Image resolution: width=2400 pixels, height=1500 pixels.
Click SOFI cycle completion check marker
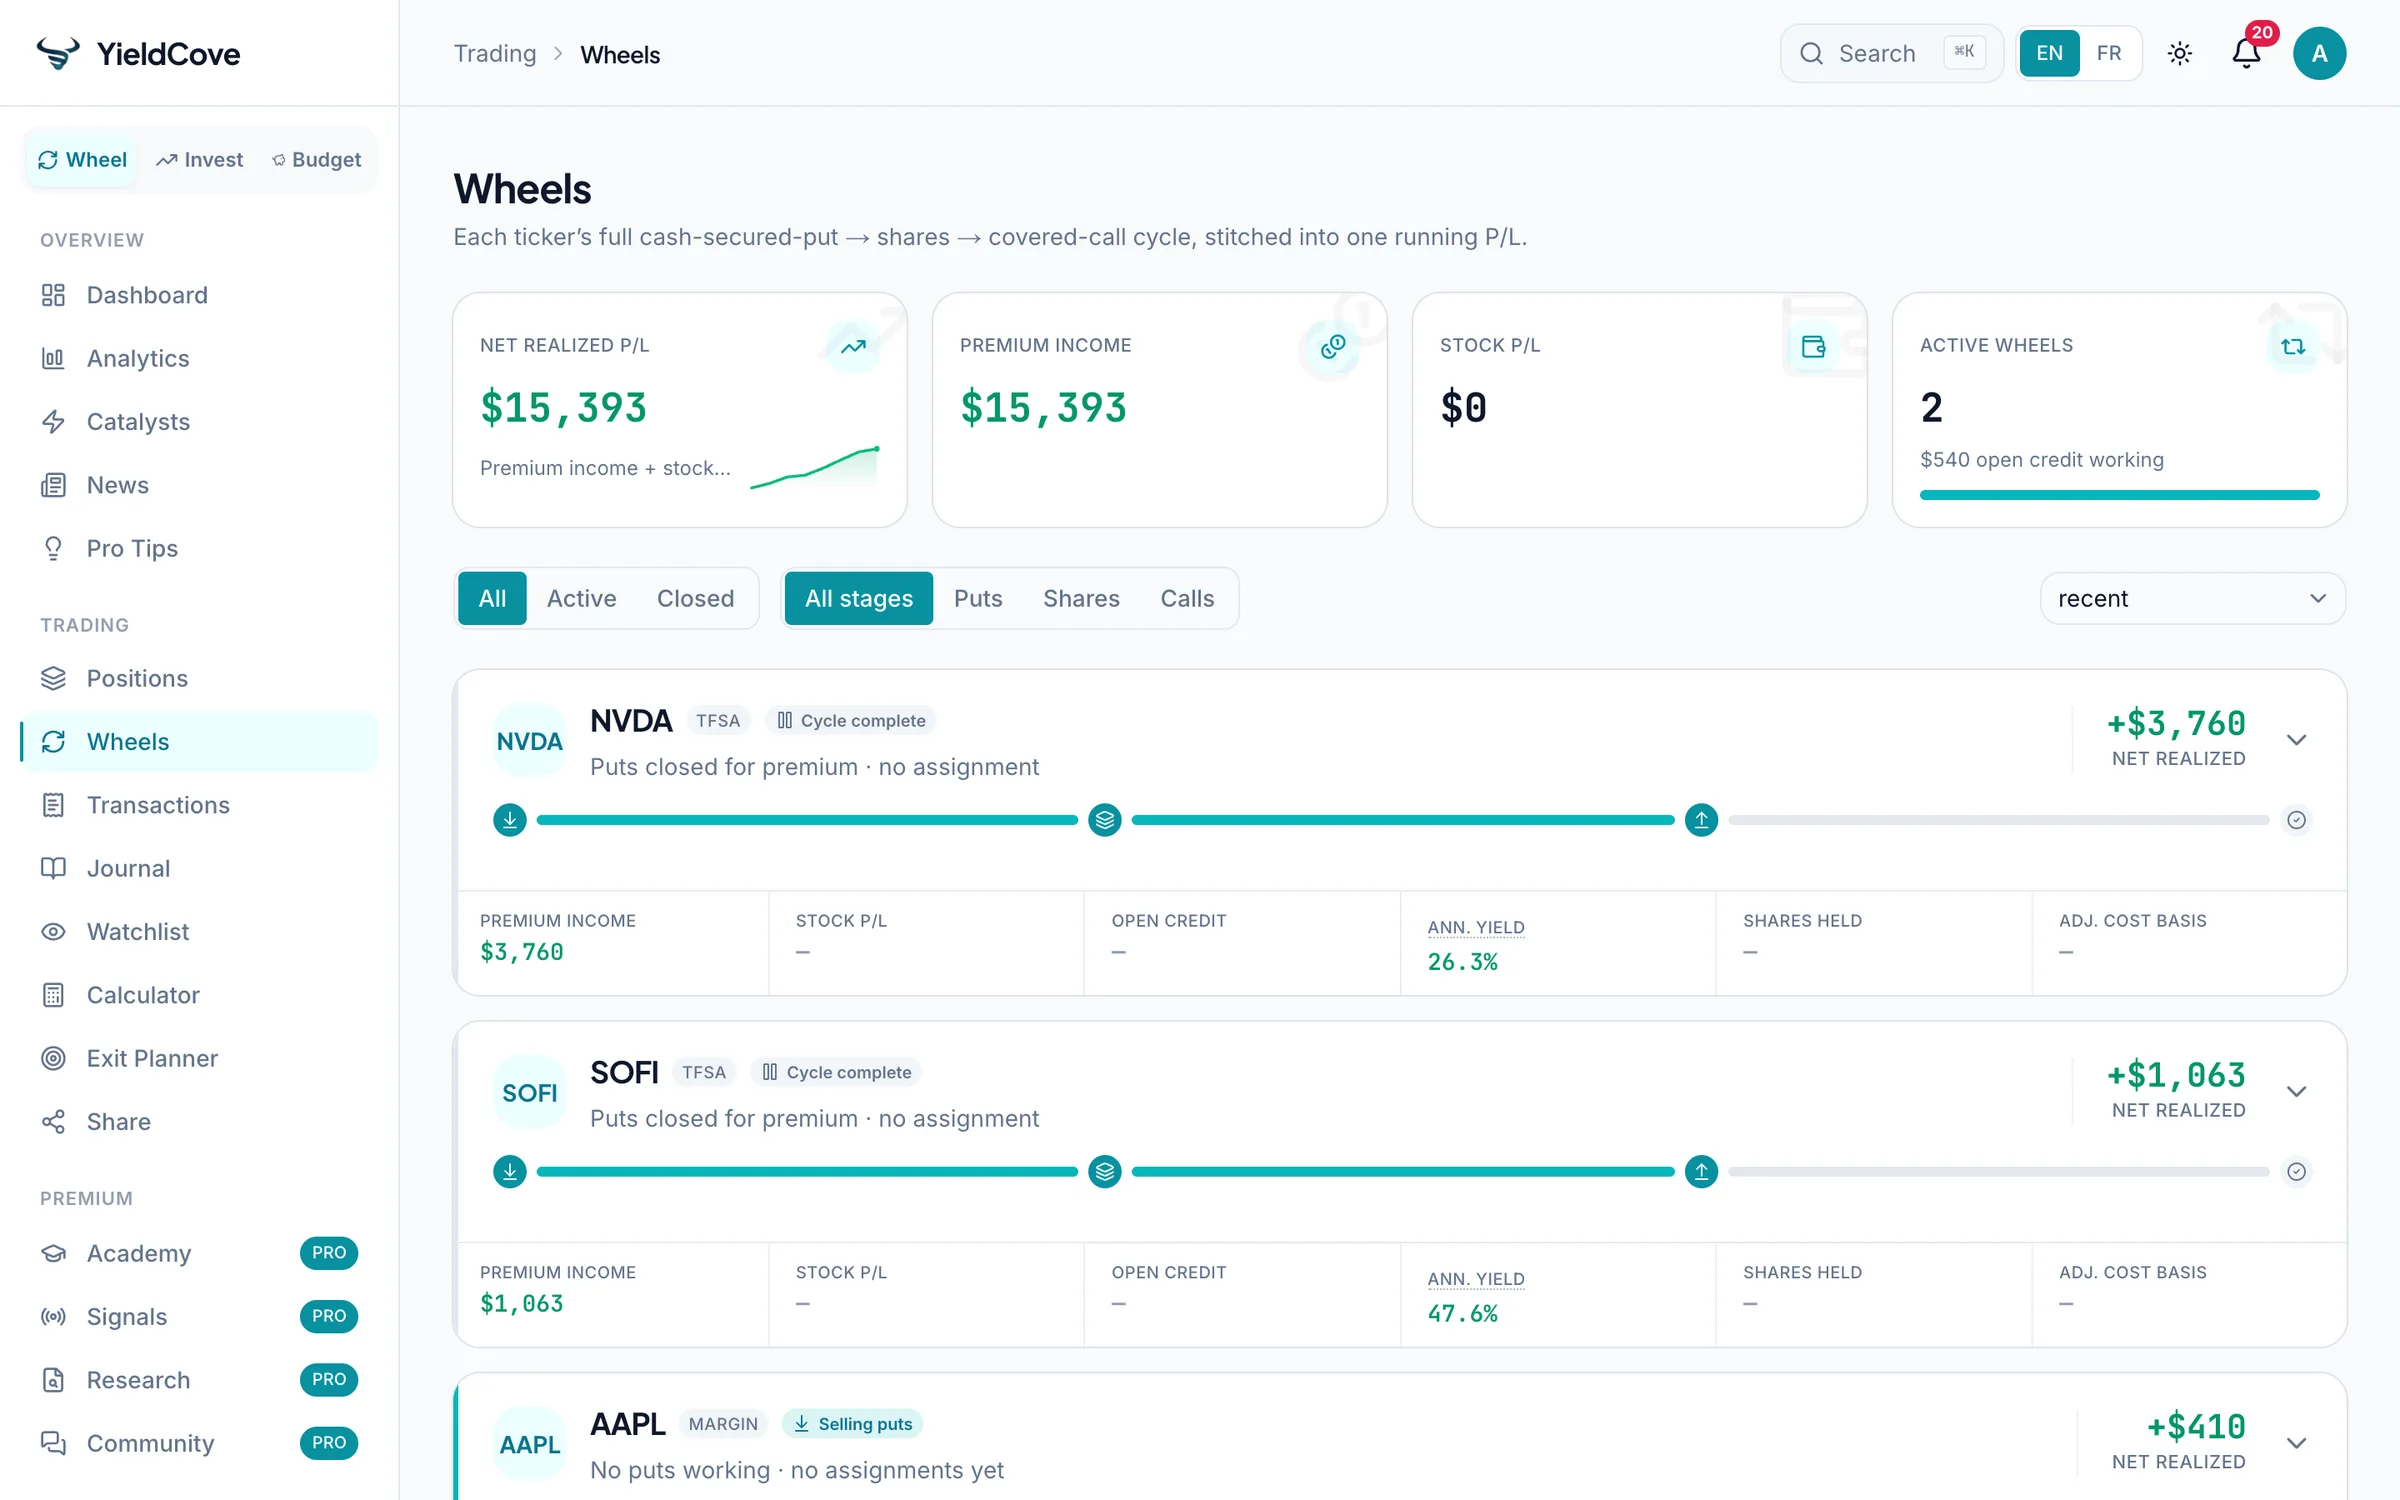click(x=2296, y=1171)
